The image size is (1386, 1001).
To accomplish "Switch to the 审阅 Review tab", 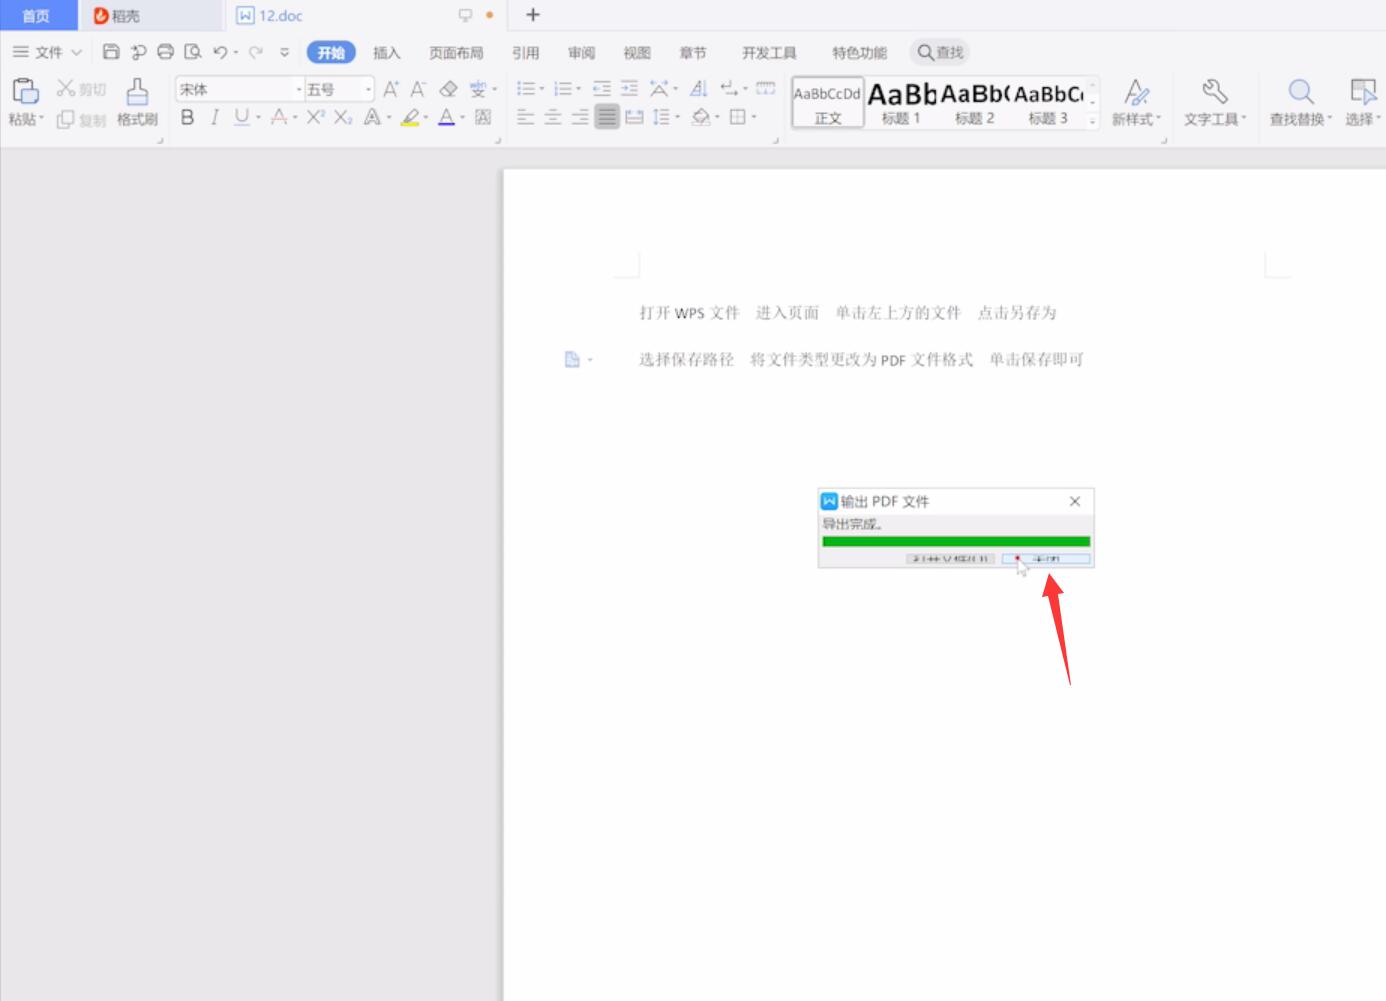I will [581, 53].
